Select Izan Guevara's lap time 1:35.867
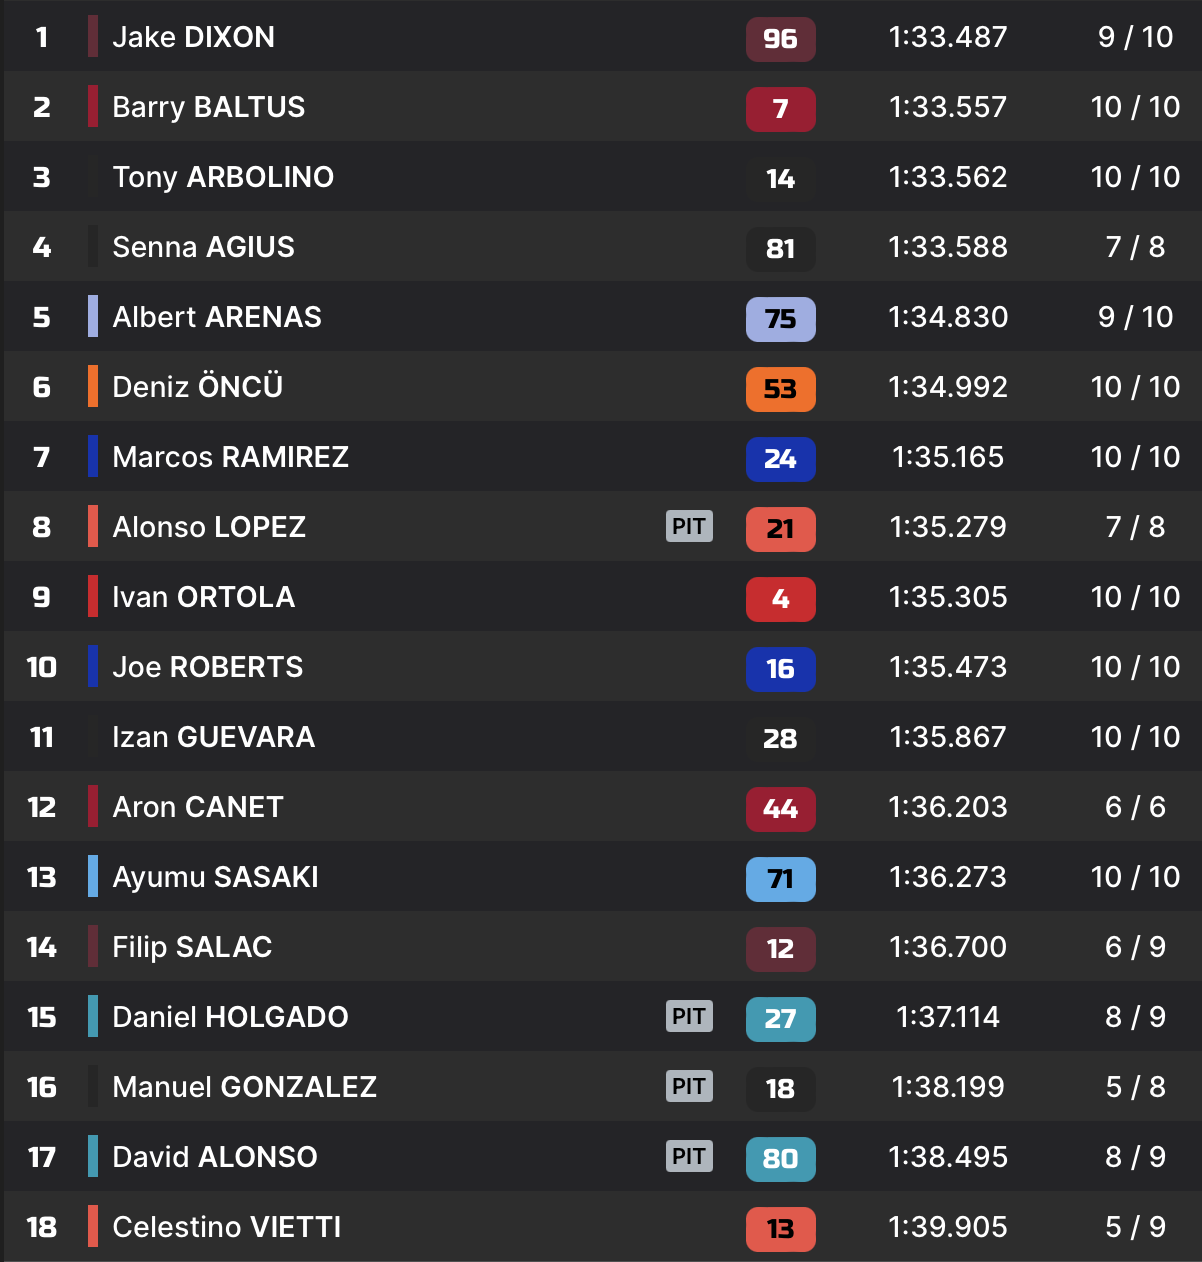 click(x=947, y=737)
